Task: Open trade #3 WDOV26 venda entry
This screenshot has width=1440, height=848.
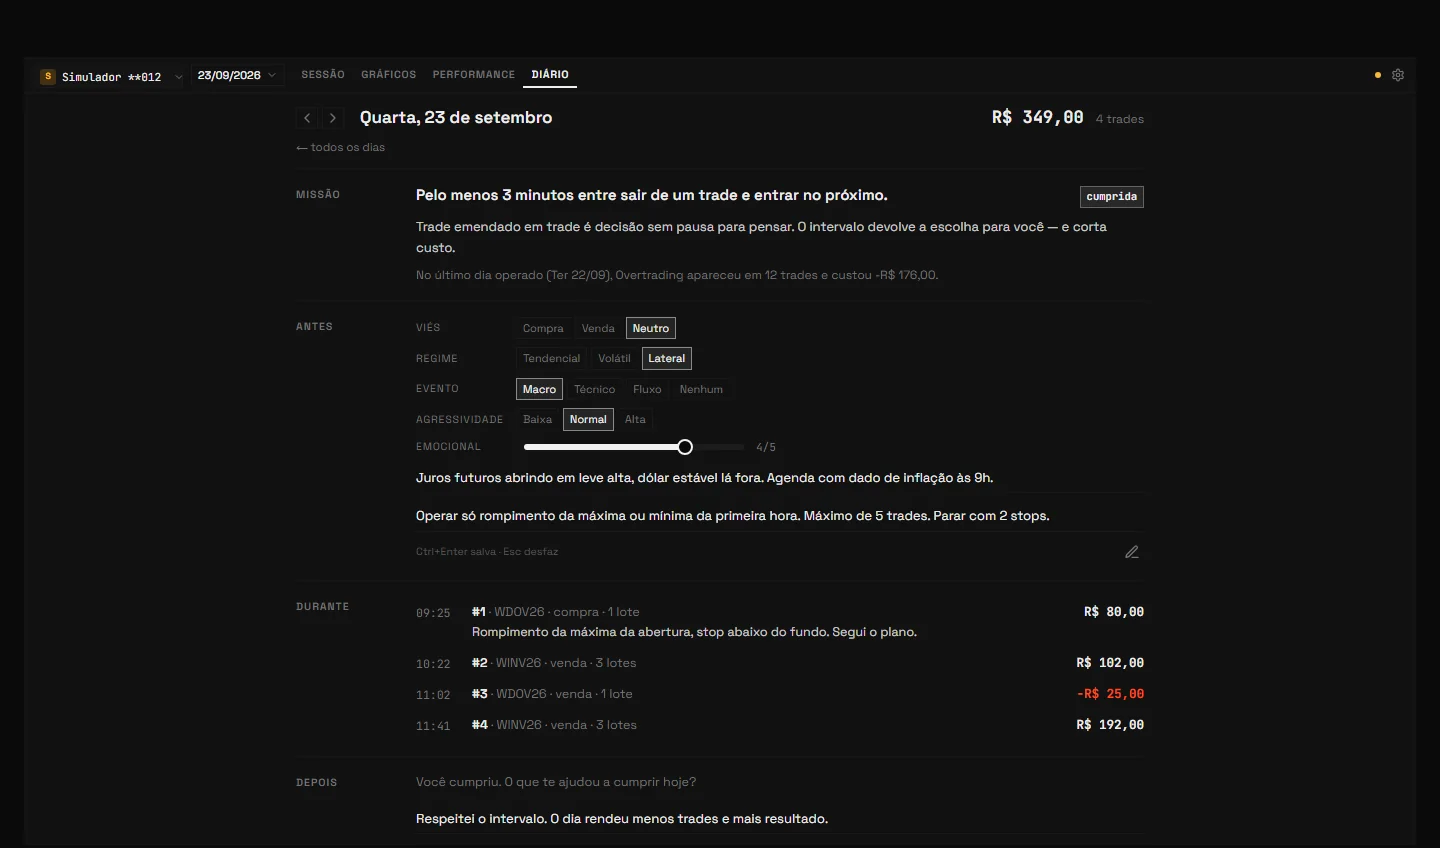Action: pyautogui.click(x=780, y=694)
